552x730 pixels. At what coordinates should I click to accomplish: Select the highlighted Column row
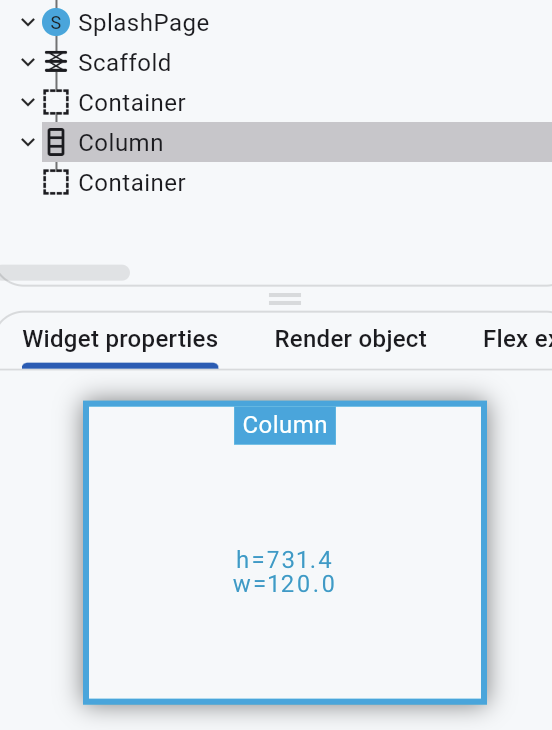pos(297,142)
